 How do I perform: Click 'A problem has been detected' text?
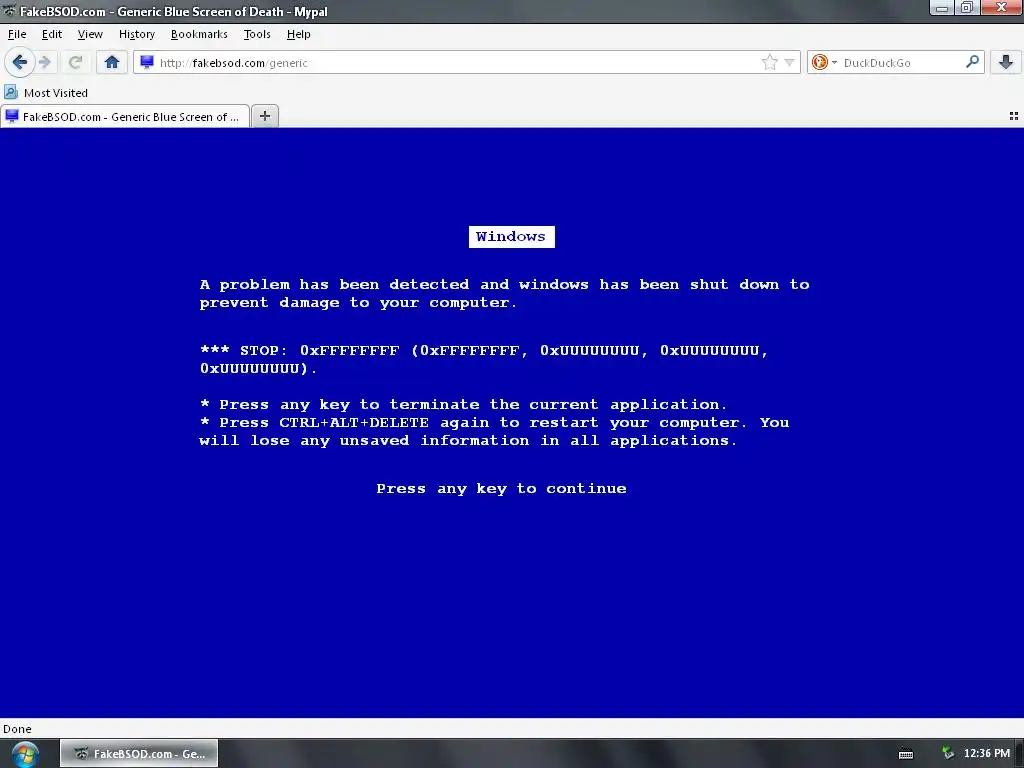tap(504, 293)
